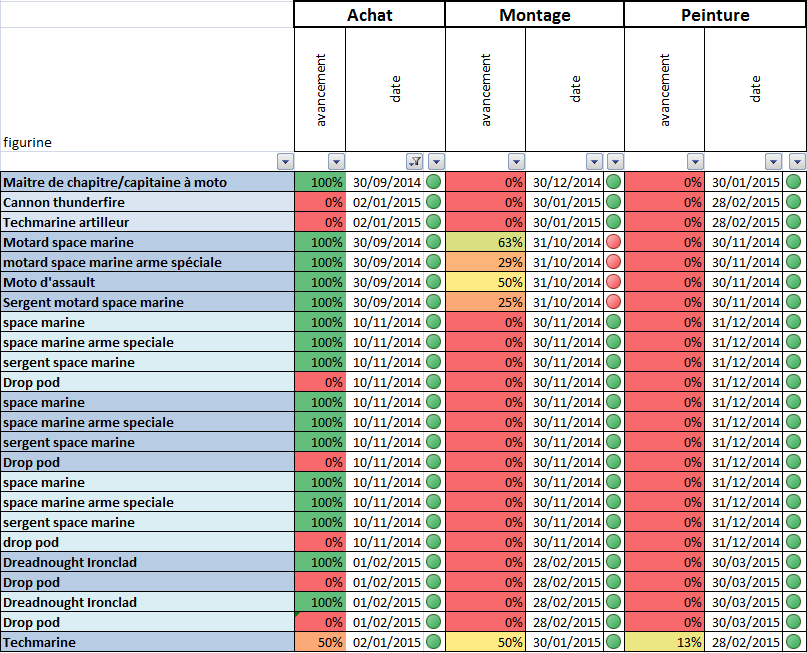Select the figurine header cell

tap(147, 90)
